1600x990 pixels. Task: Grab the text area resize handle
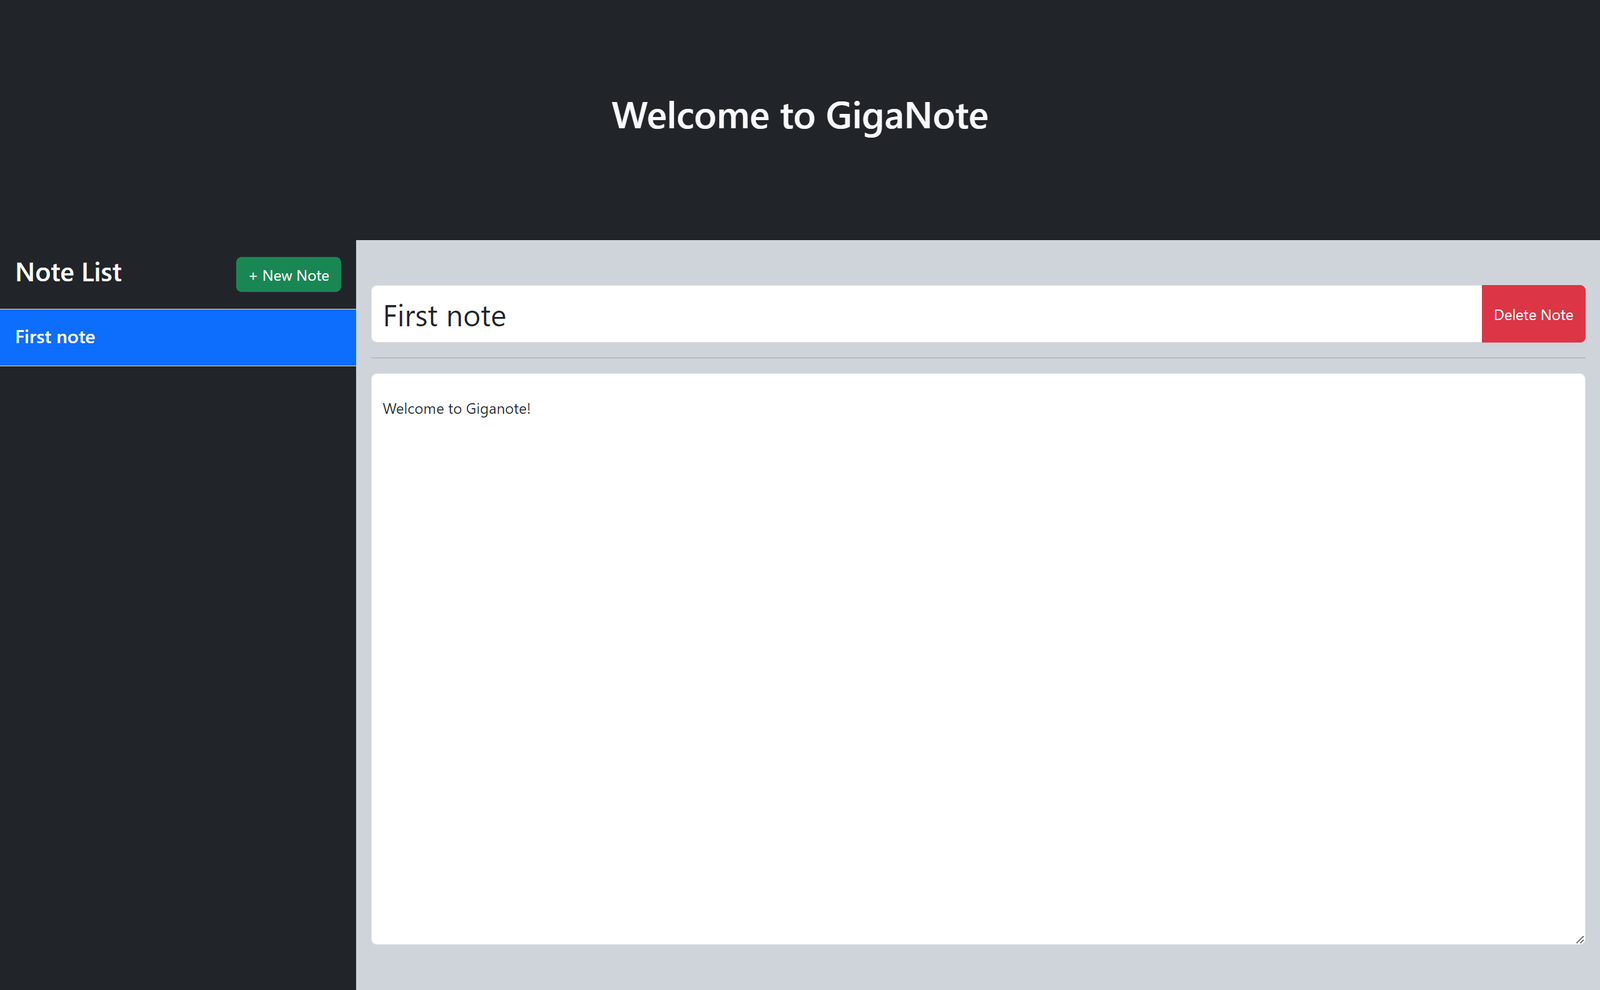click(x=1579, y=939)
